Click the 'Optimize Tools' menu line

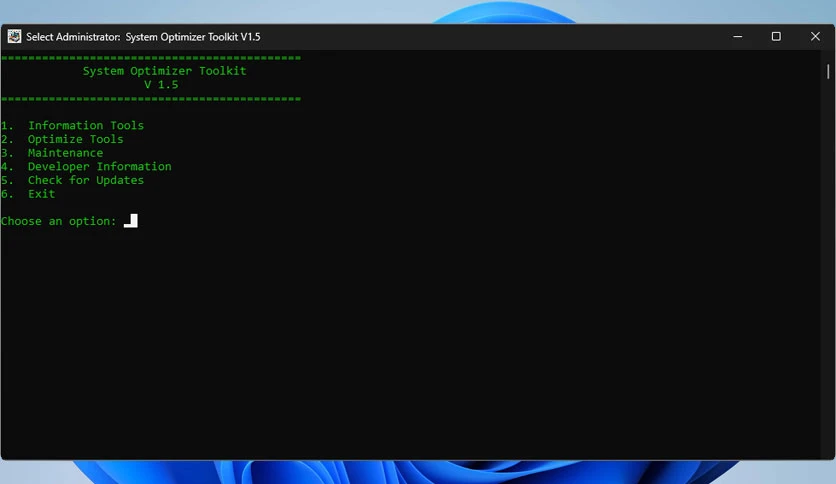tap(62, 139)
